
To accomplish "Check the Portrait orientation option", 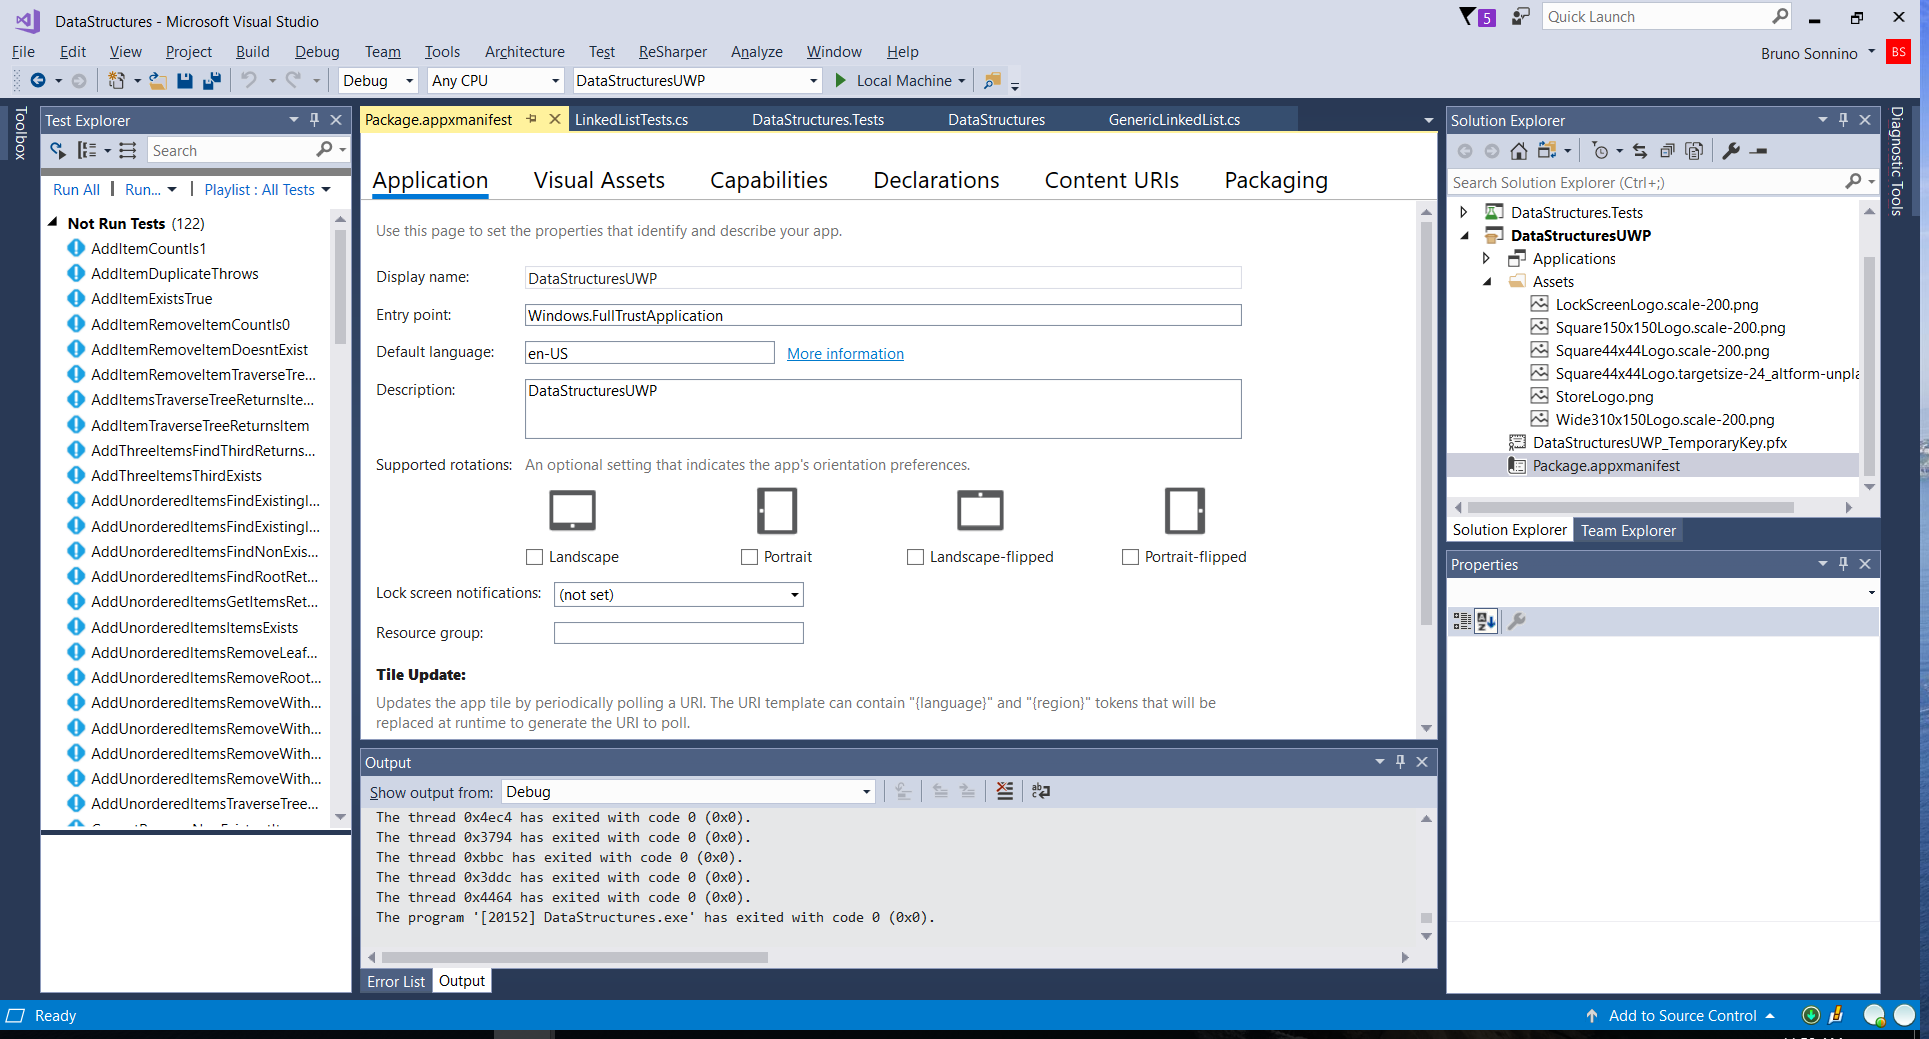I will pyautogui.click(x=748, y=557).
